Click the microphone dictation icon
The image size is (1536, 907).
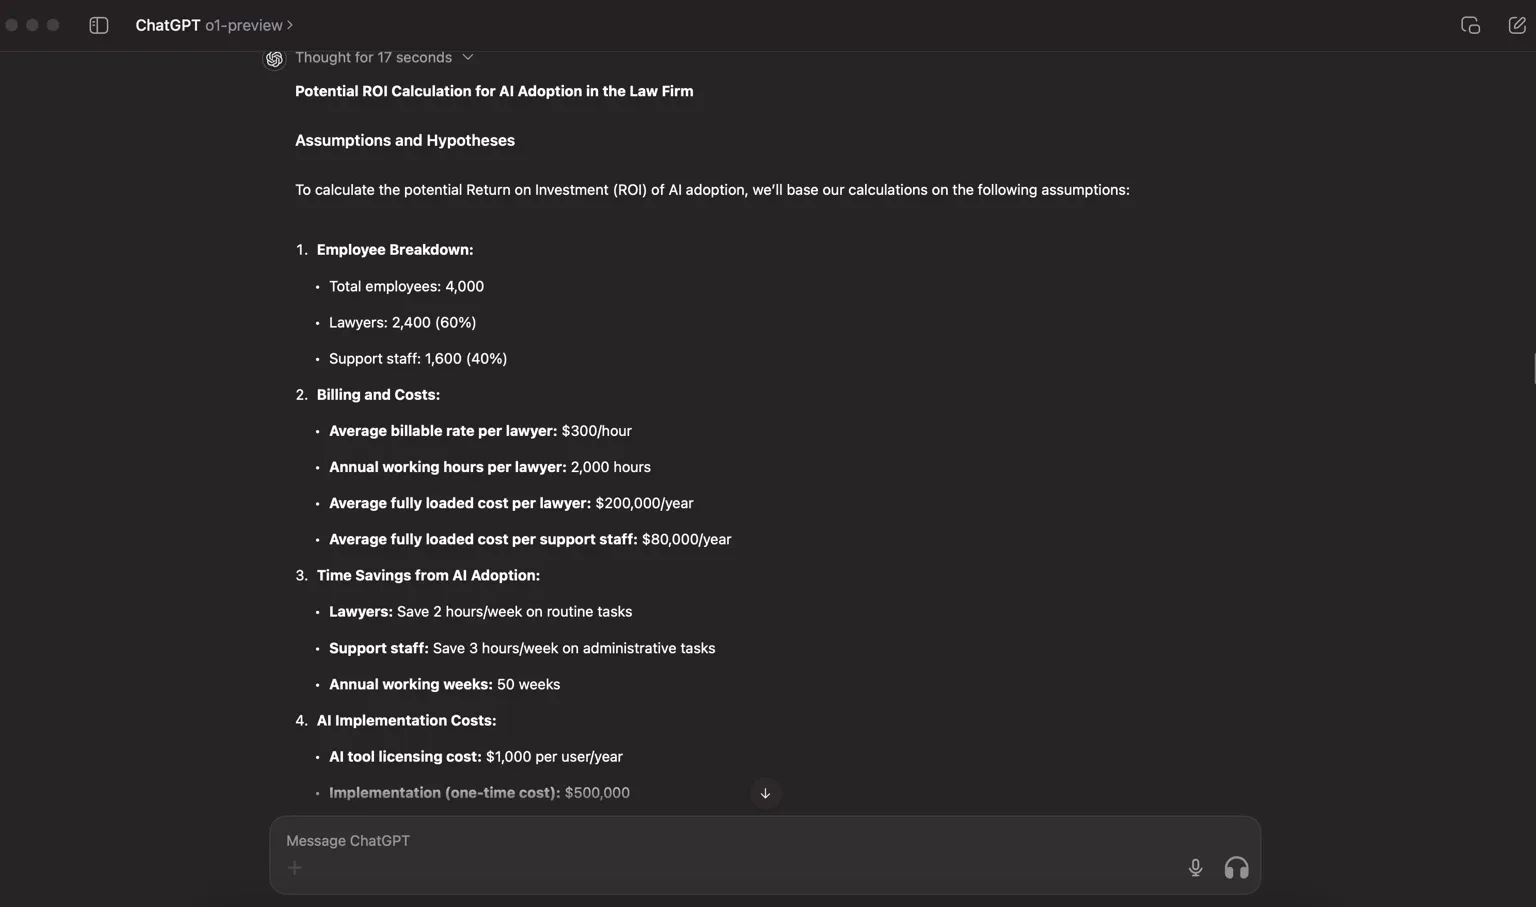click(1195, 867)
